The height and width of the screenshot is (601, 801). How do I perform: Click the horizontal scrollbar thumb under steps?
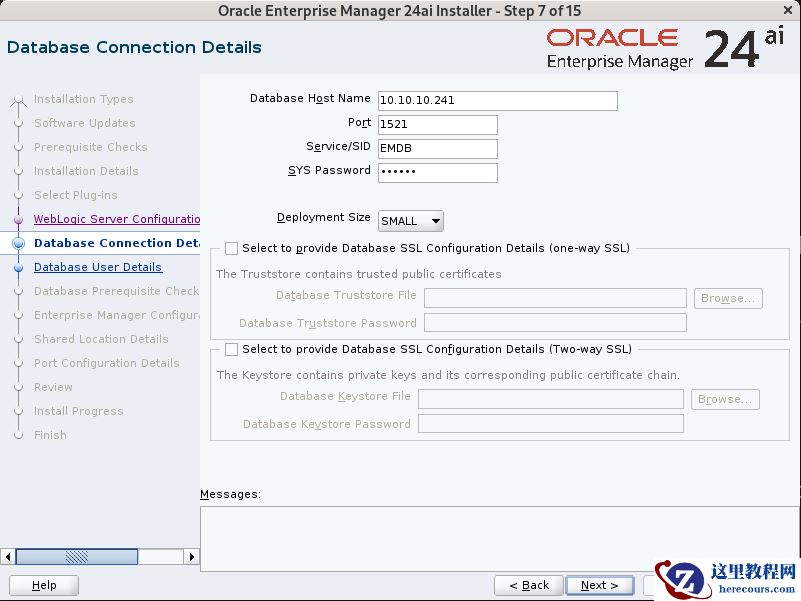pyautogui.click(x=77, y=557)
